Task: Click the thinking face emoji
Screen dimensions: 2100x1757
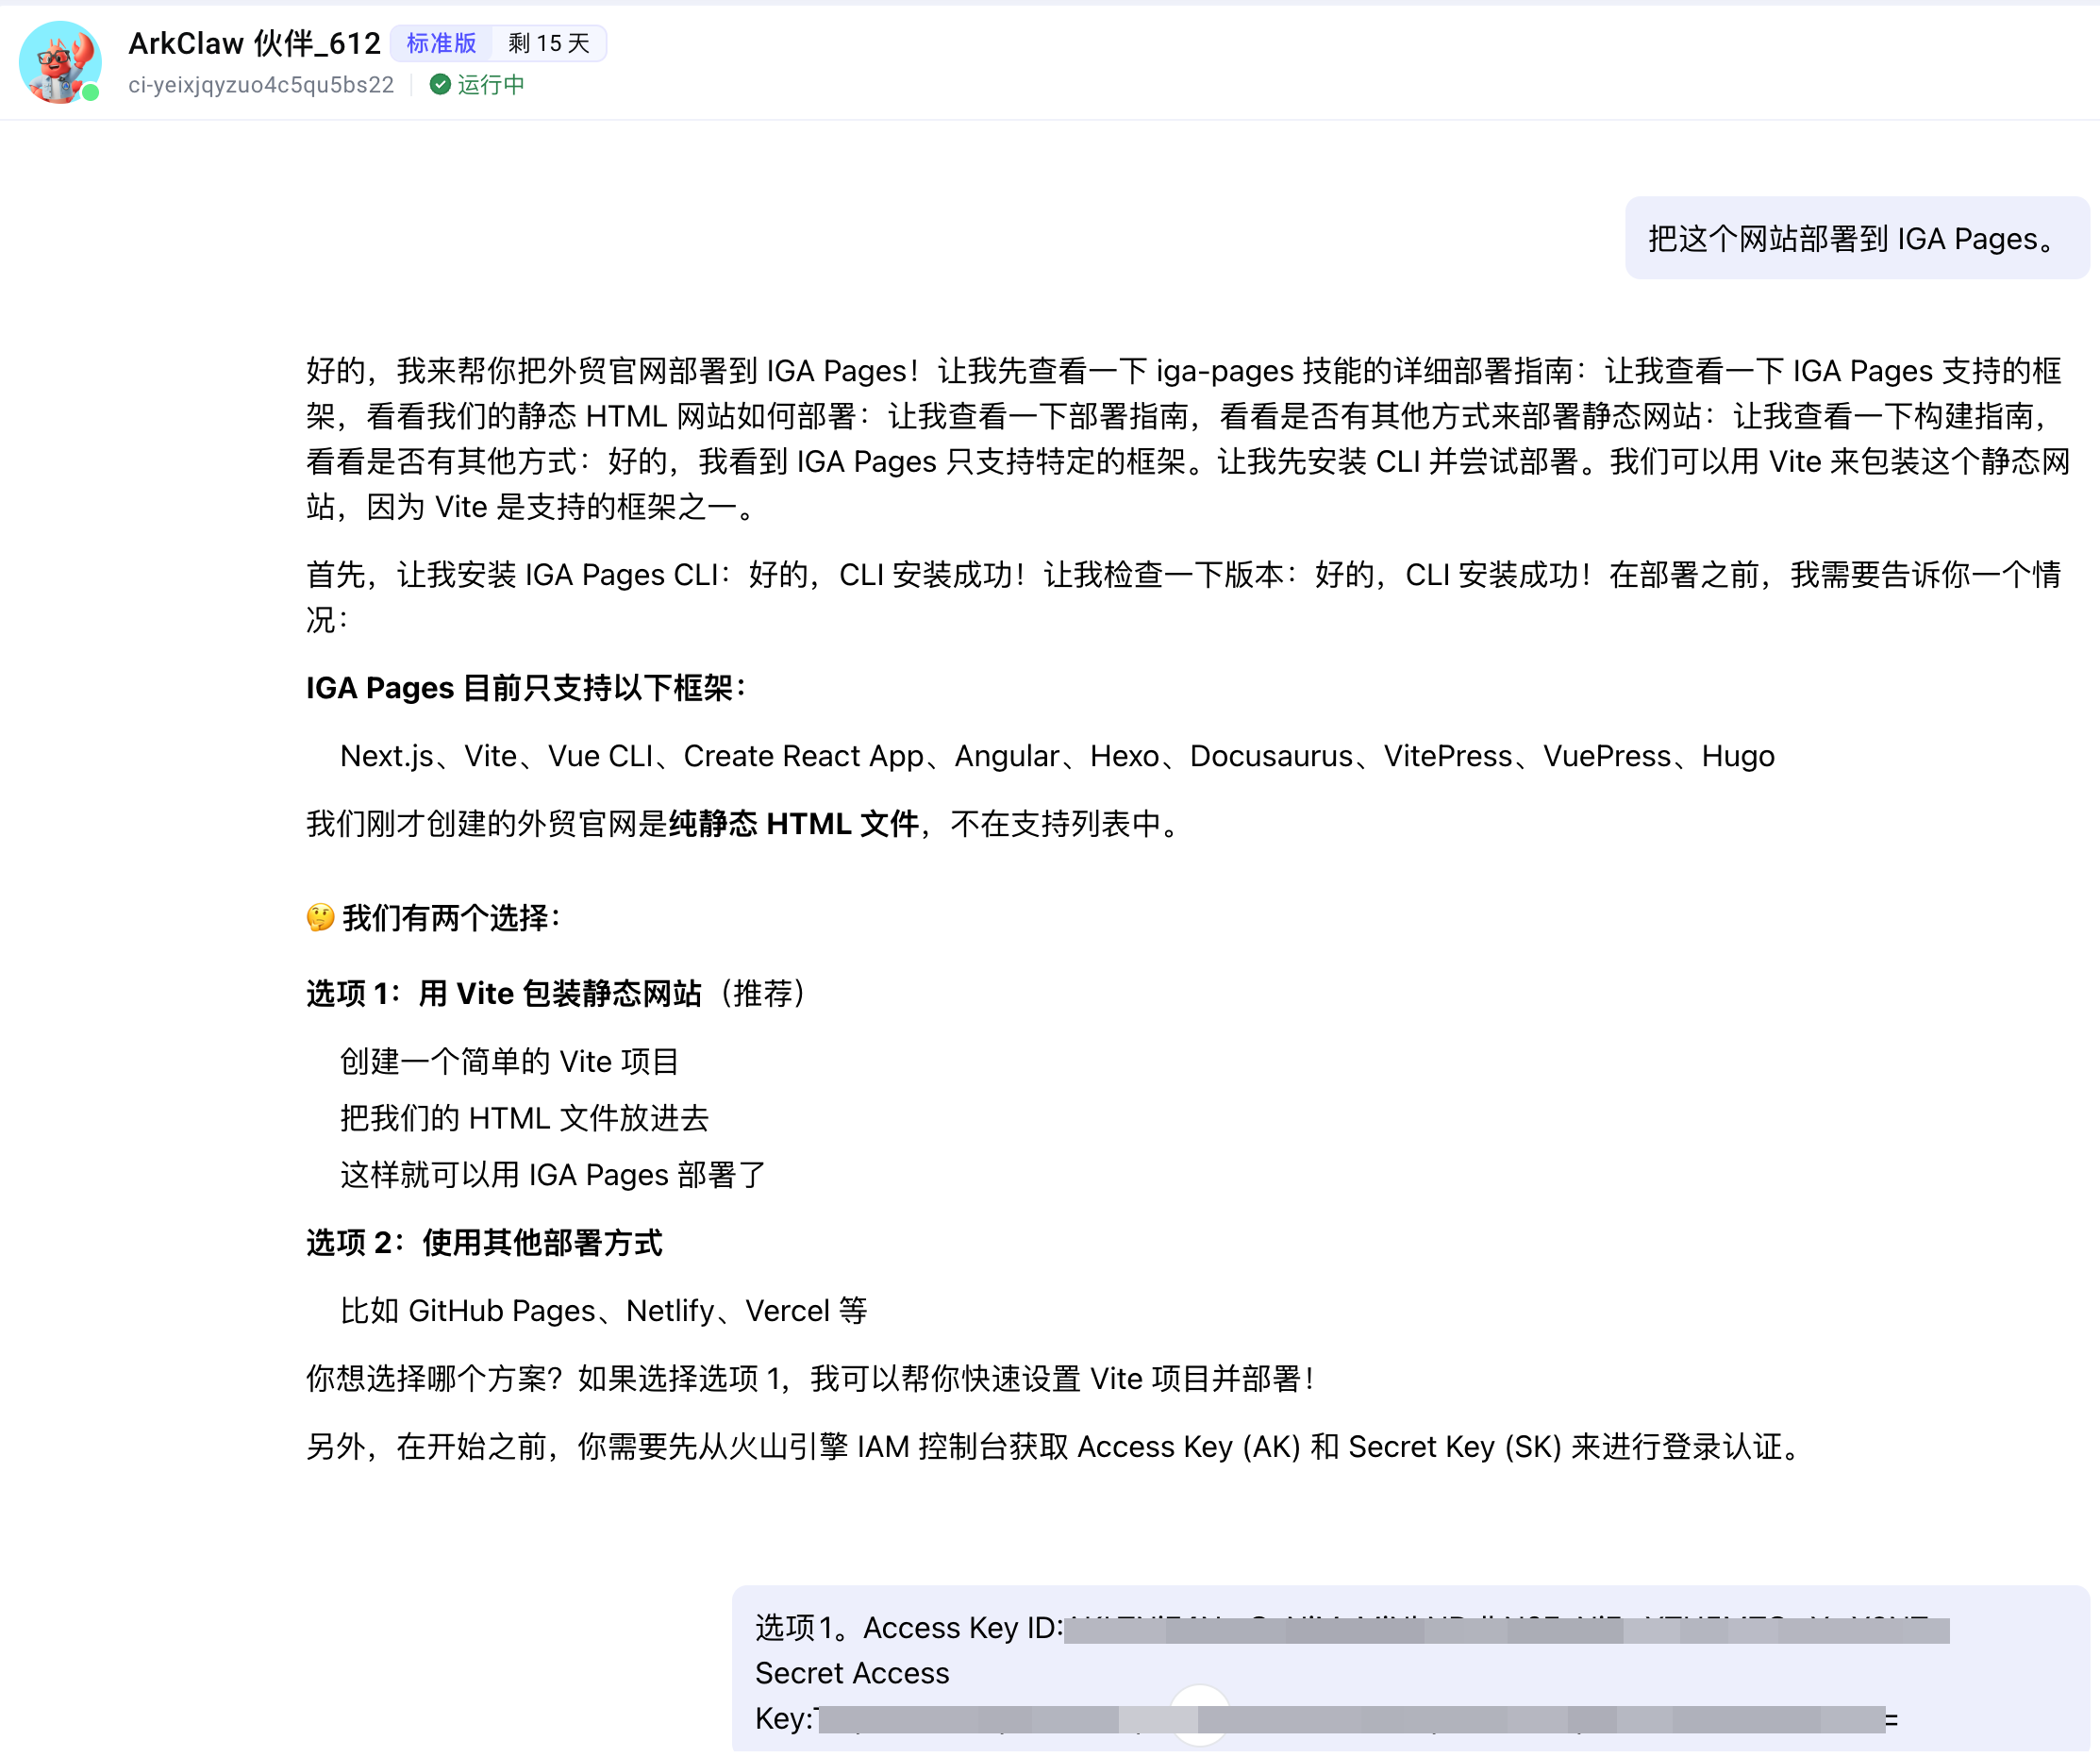Action: coord(320,918)
